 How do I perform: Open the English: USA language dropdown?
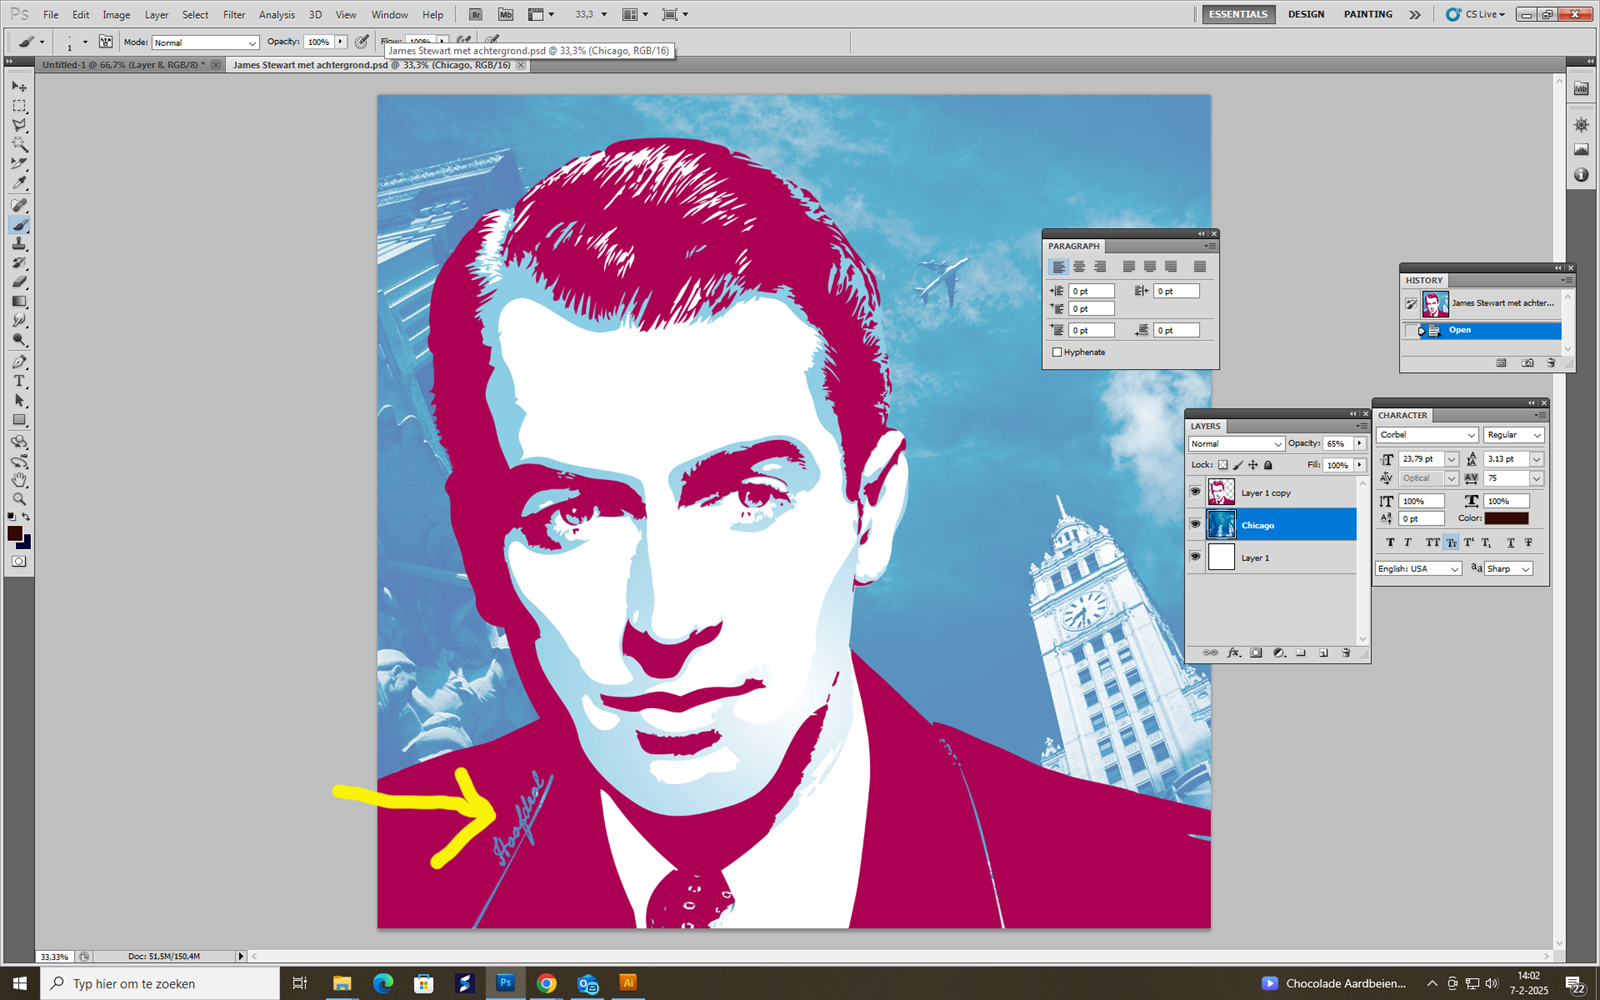click(1419, 569)
